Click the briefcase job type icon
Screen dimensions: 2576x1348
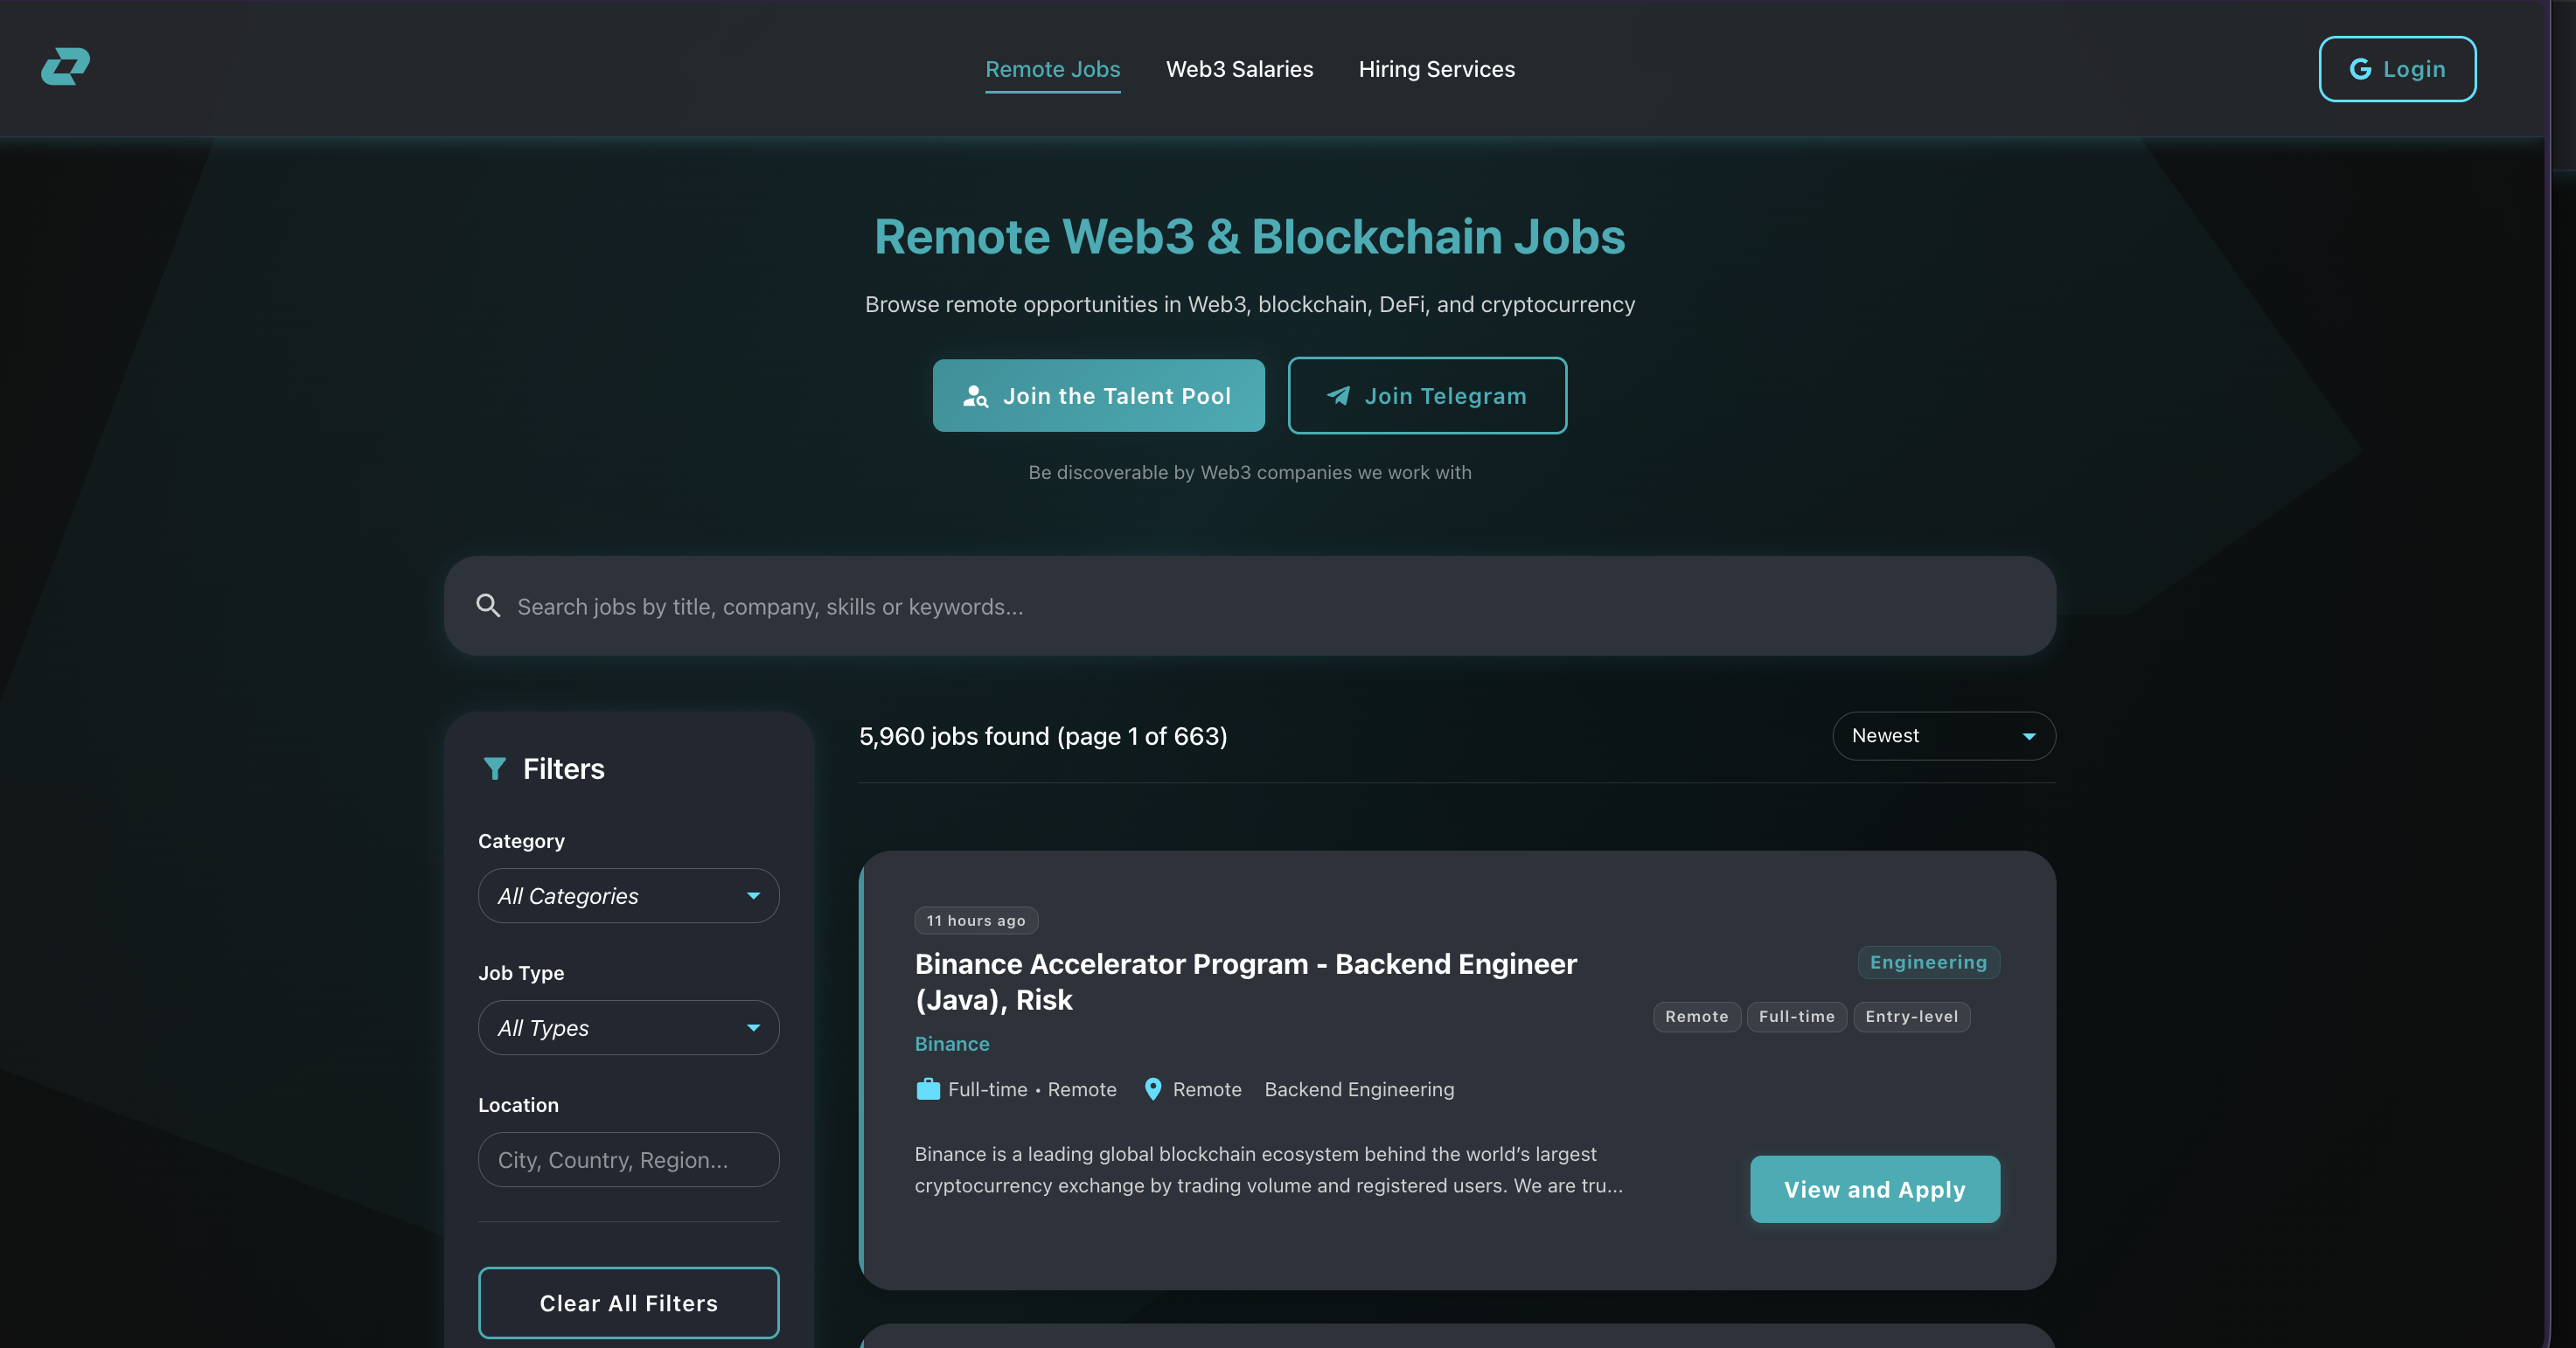coord(927,1090)
